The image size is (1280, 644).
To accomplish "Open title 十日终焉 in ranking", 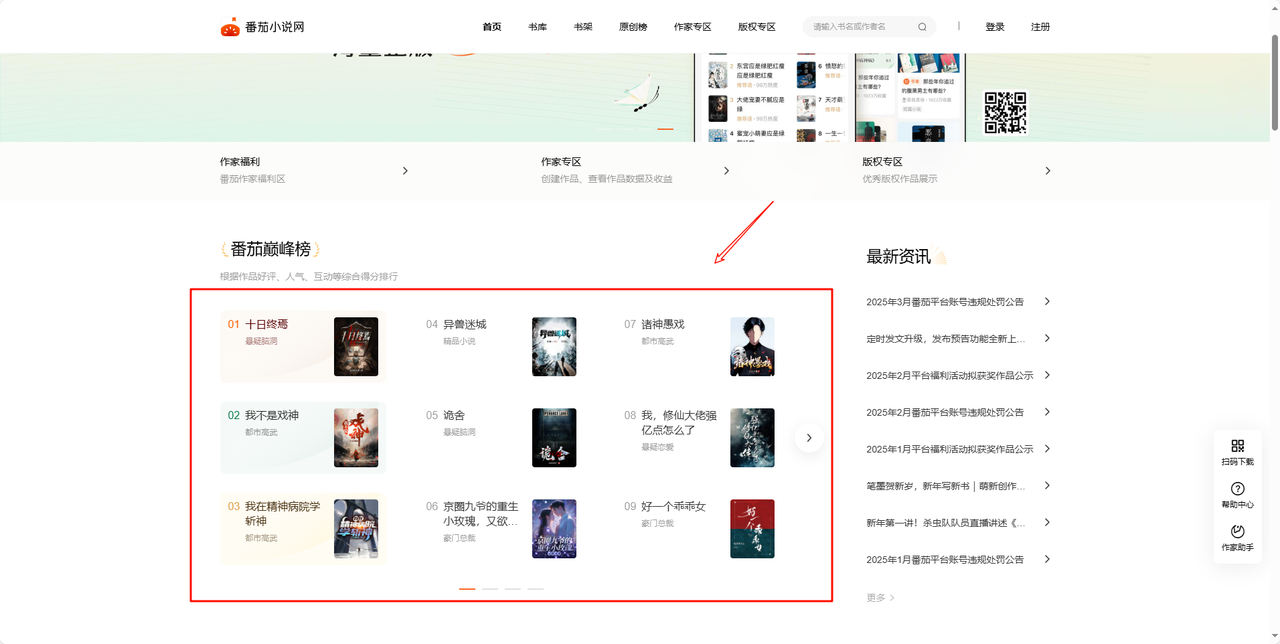I will pos(266,324).
